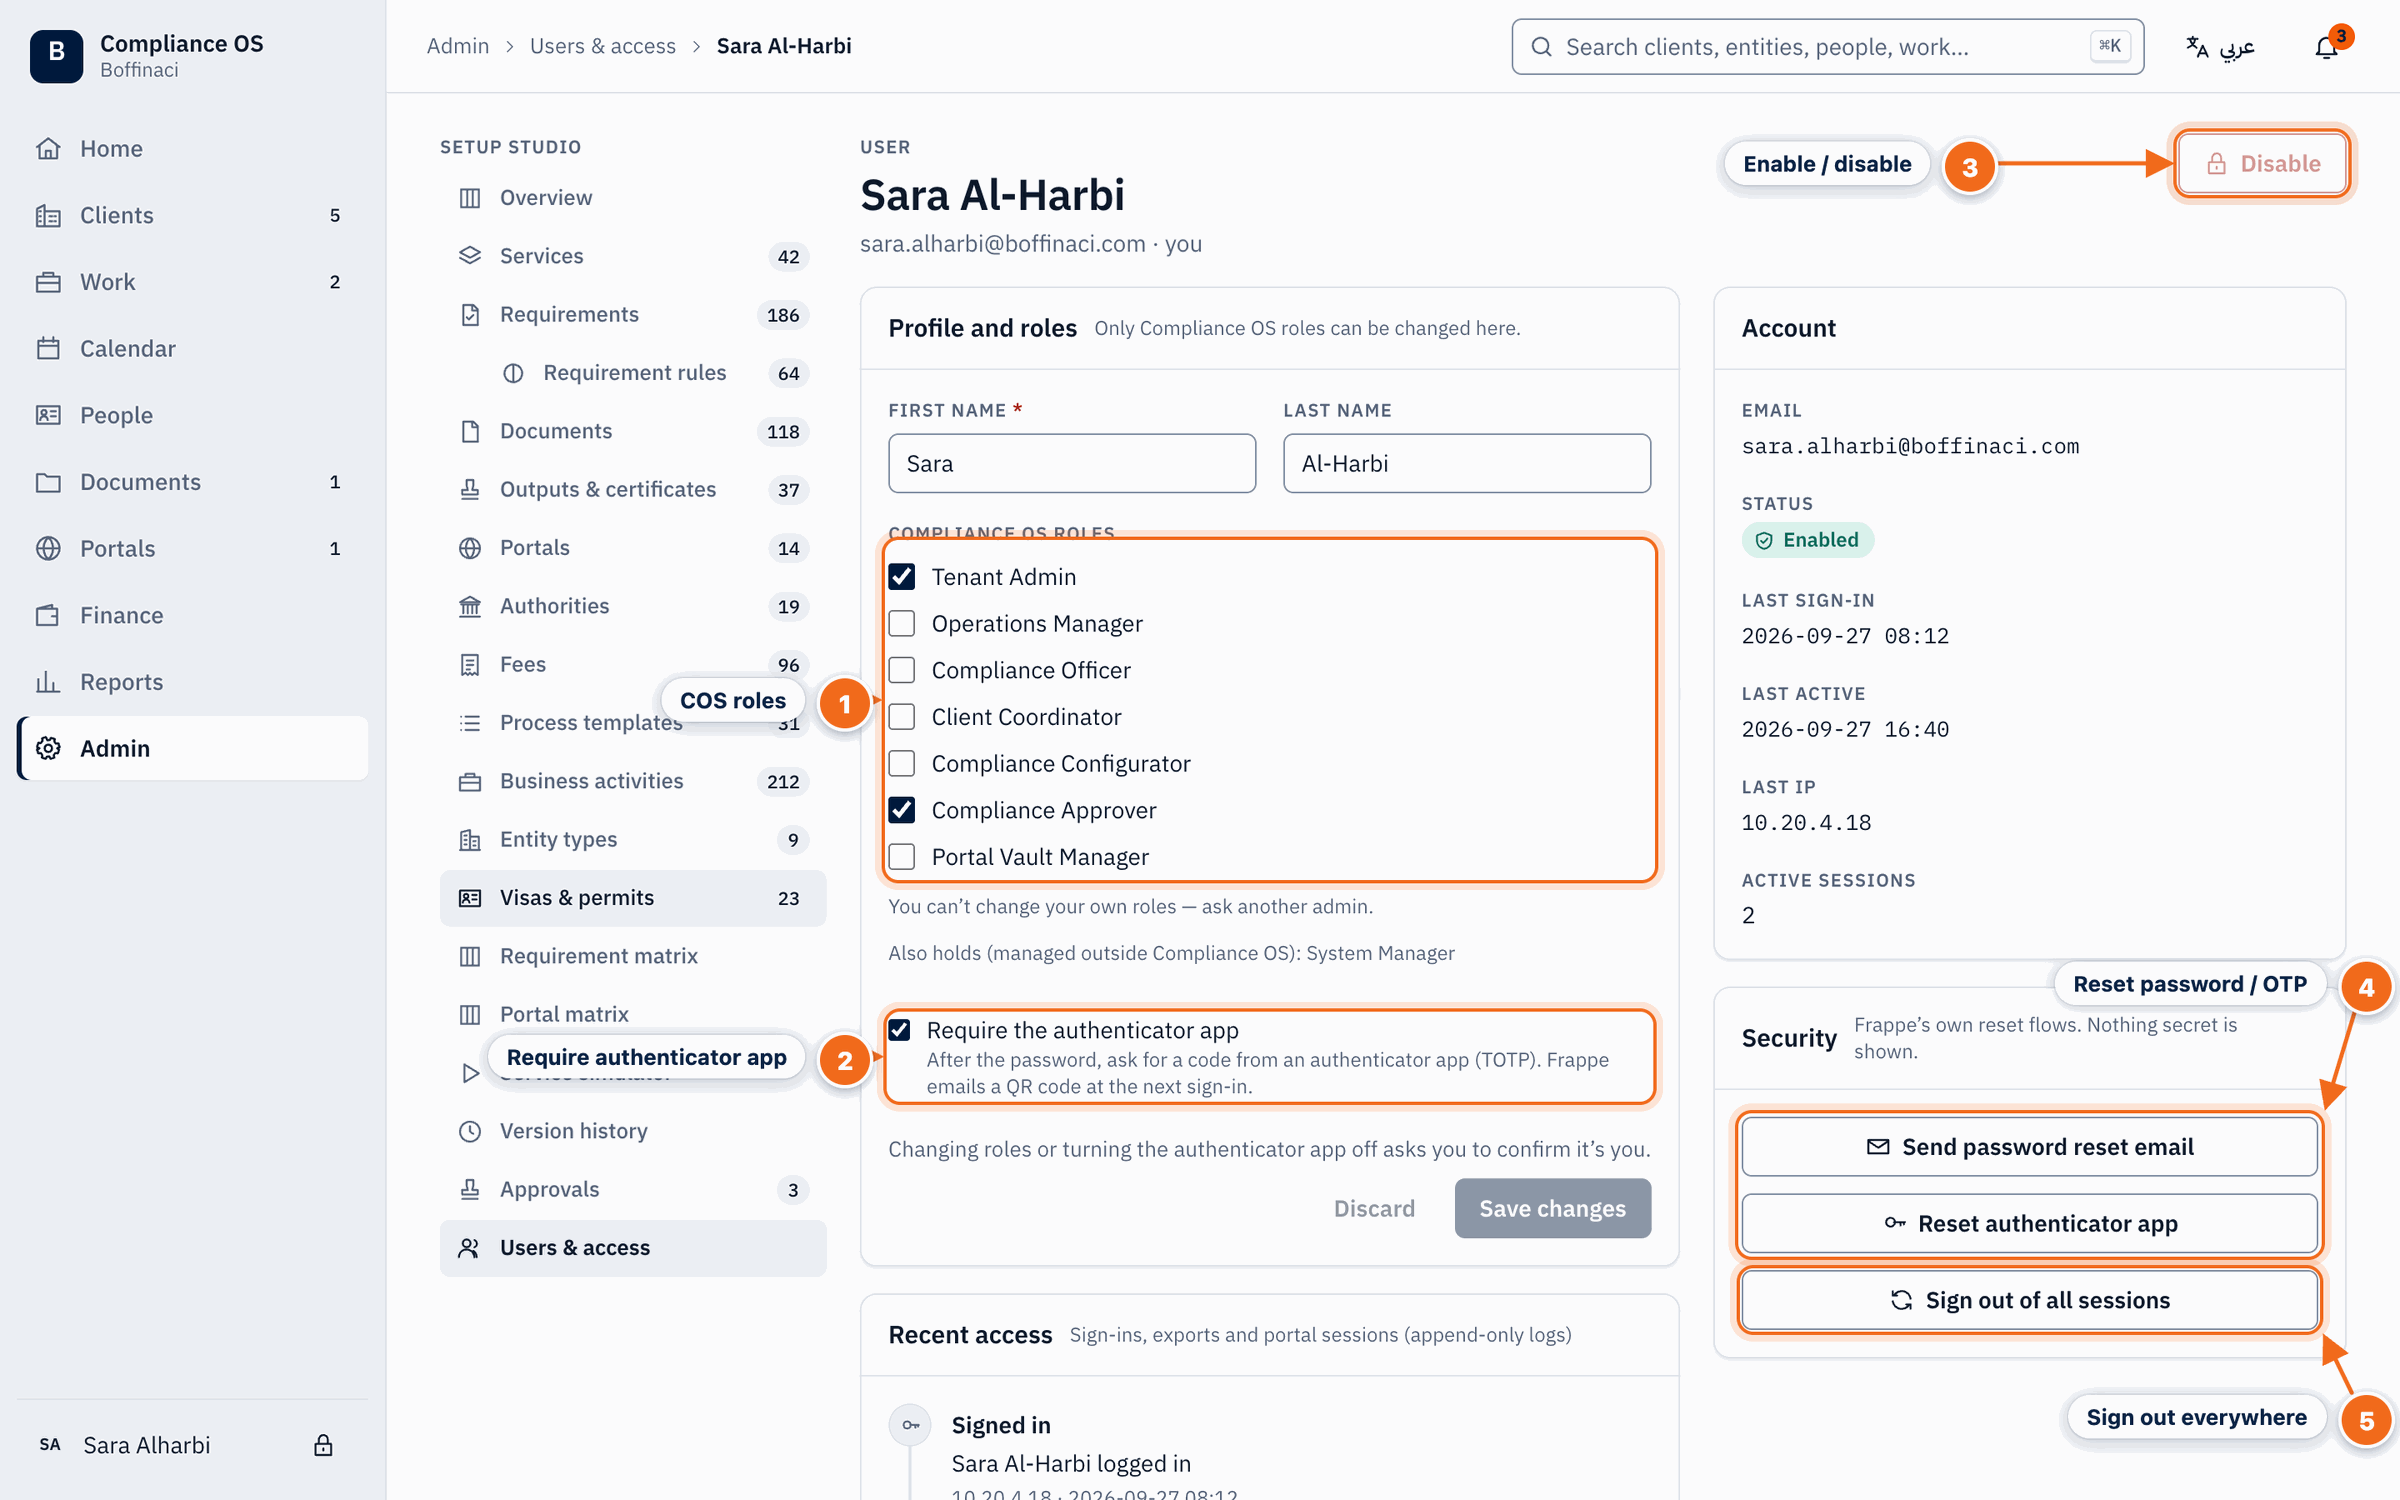Image resolution: width=2400 pixels, height=1500 pixels.
Task: Open Calendar from sidebar
Action: [193, 348]
